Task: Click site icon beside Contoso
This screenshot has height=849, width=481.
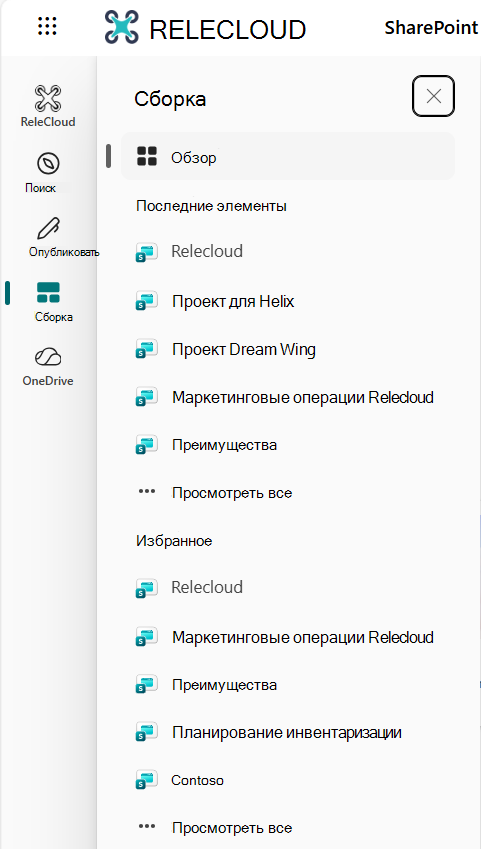Action: tap(146, 780)
